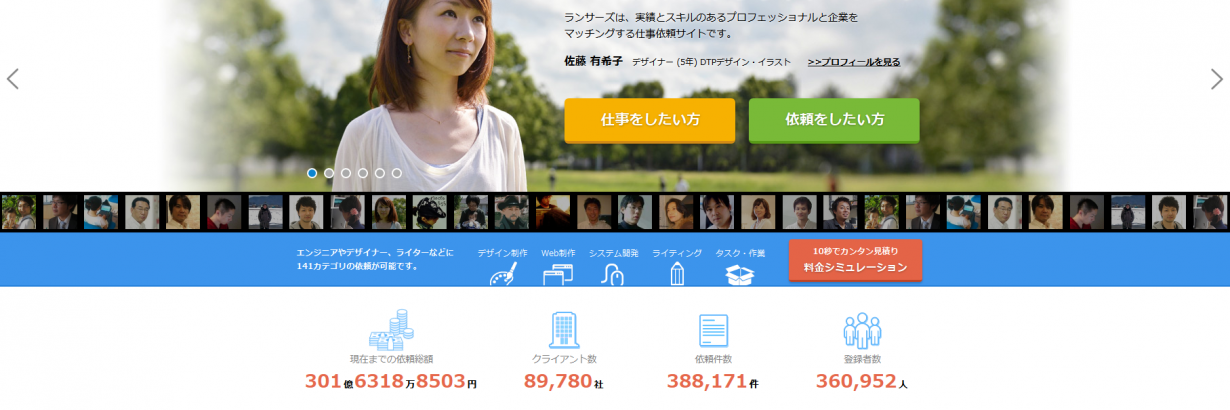This screenshot has width=1230, height=410.
Task: Click the office building client icon
Action: click(565, 329)
